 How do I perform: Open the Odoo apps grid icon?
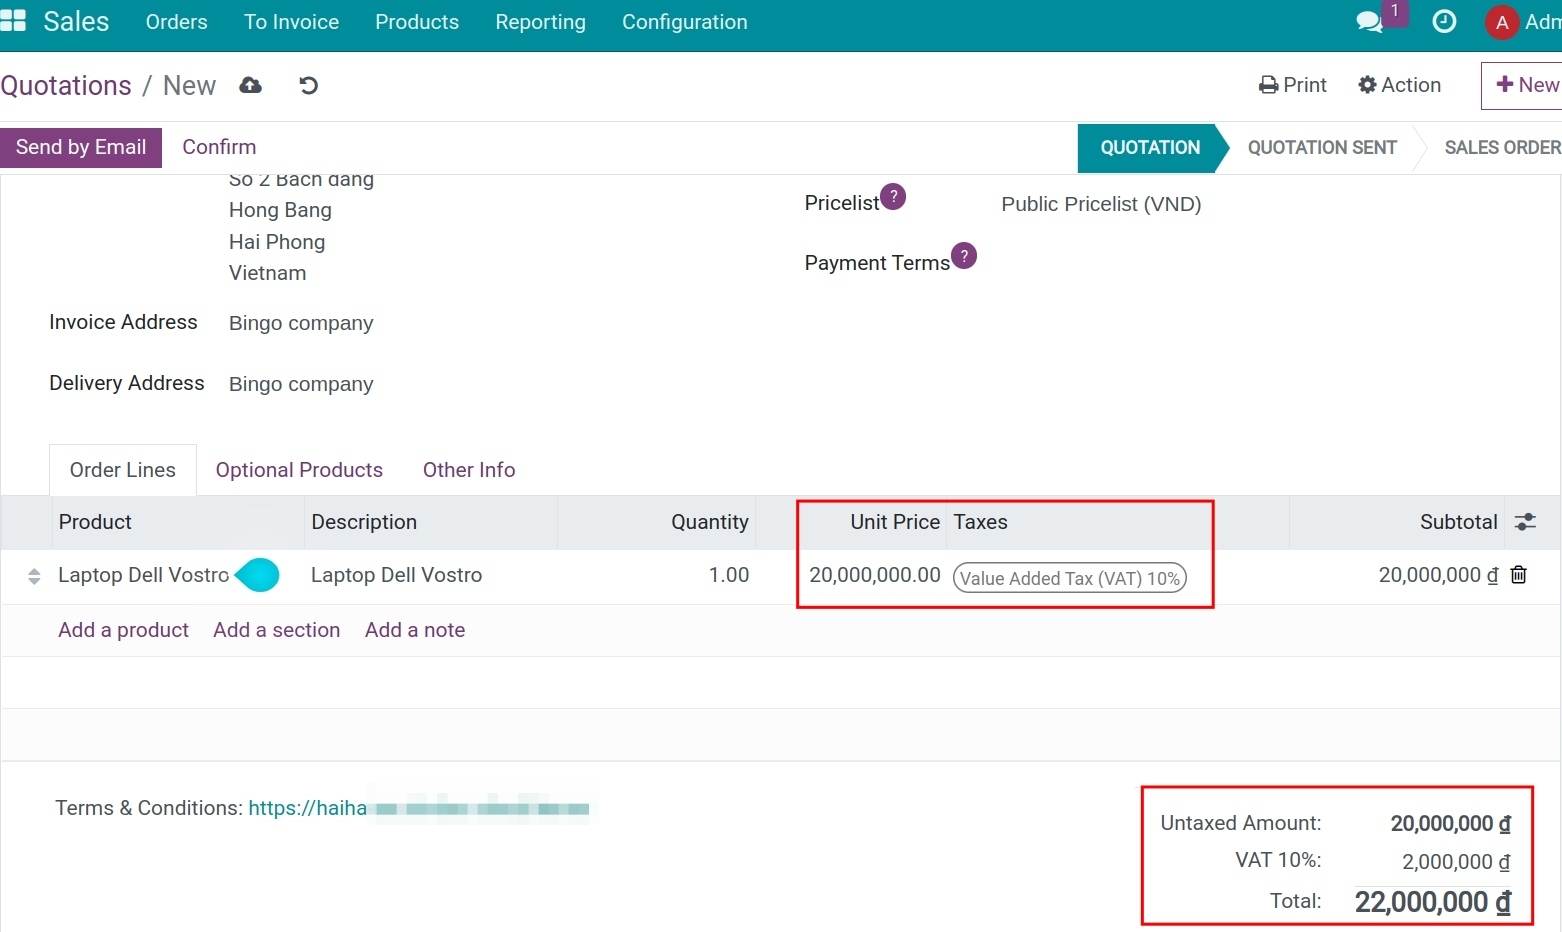pyautogui.click(x=14, y=20)
